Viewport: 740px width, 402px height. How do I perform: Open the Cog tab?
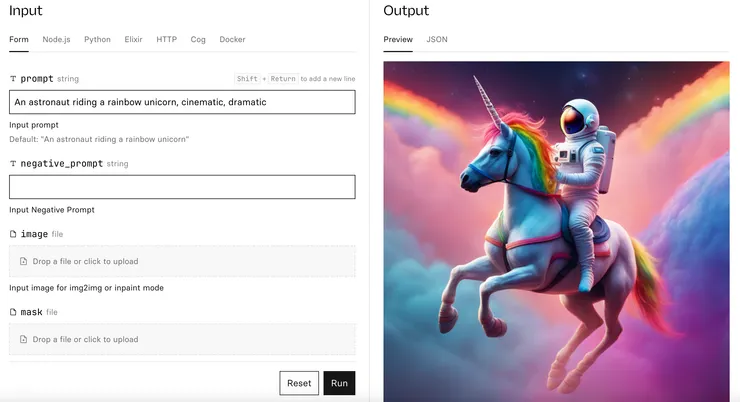click(x=198, y=39)
